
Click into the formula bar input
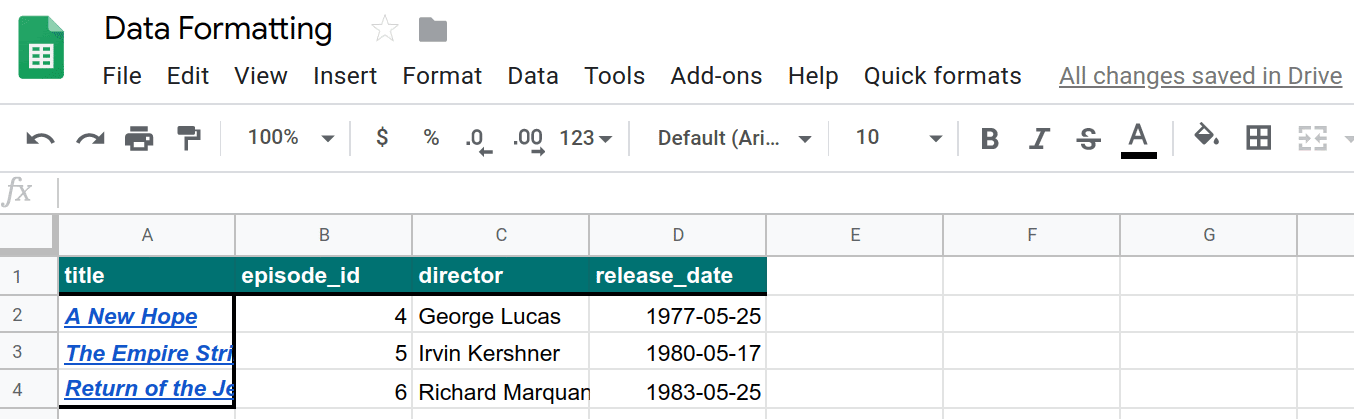coord(700,192)
